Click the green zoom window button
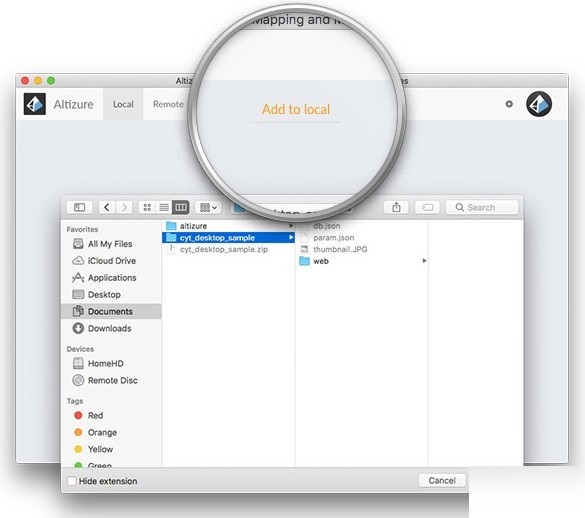This screenshot has width=585, height=518. tap(51, 81)
